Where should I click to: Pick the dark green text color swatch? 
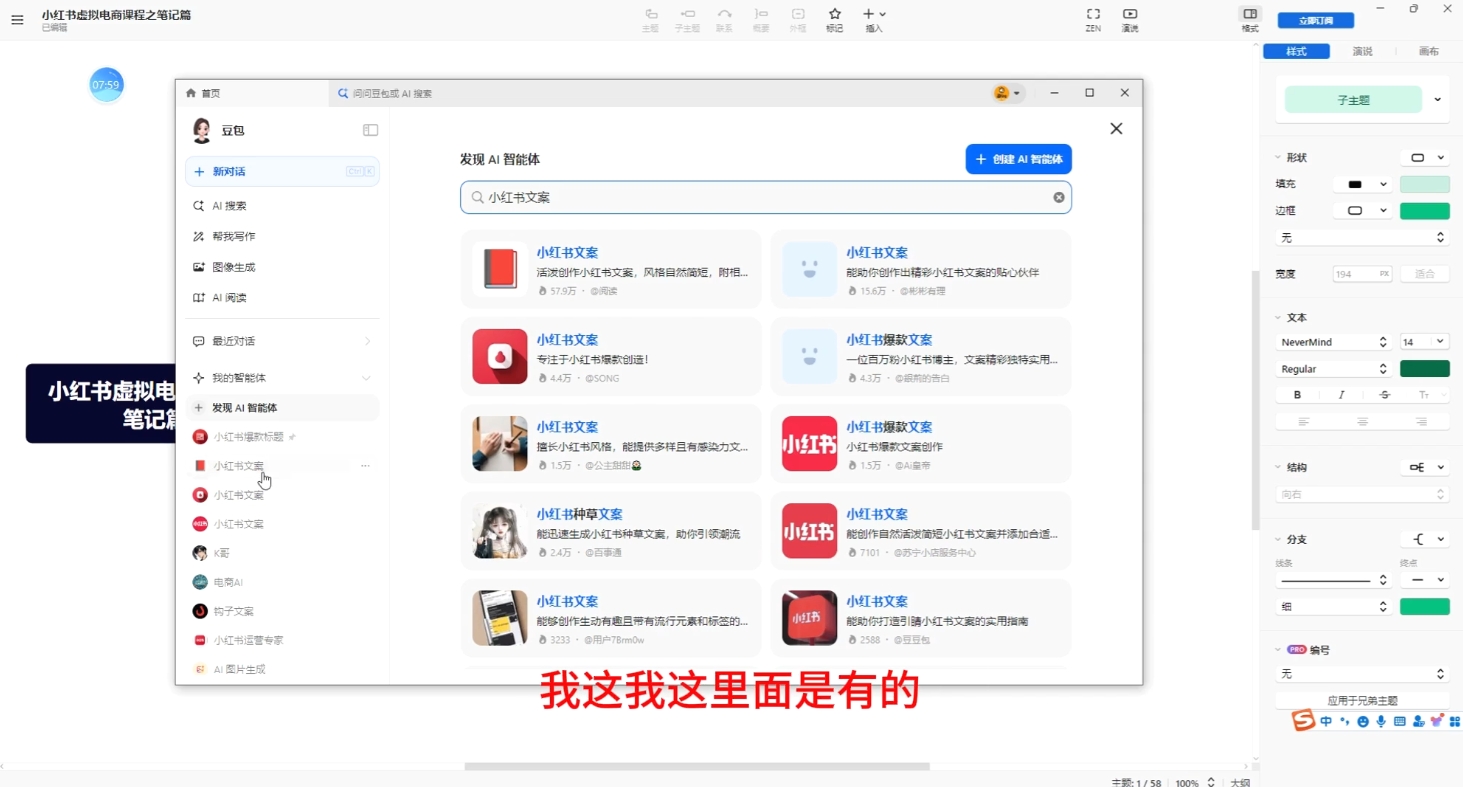pyautogui.click(x=1425, y=369)
